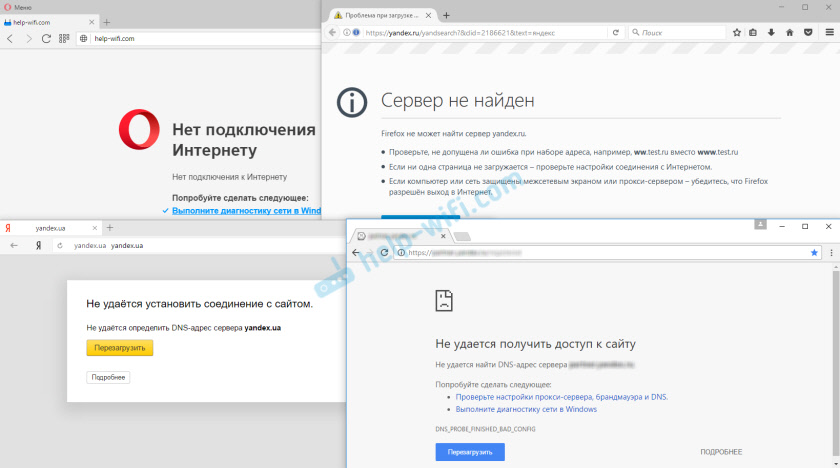Select the DNS_PROBE_FINISHED_BAD_CONFIG error code text
Screen dimensions: 840x468
(485, 429)
